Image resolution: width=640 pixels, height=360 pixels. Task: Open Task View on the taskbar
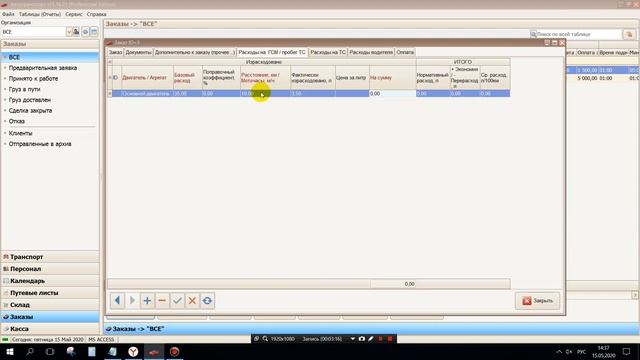(x=50, y=351)
